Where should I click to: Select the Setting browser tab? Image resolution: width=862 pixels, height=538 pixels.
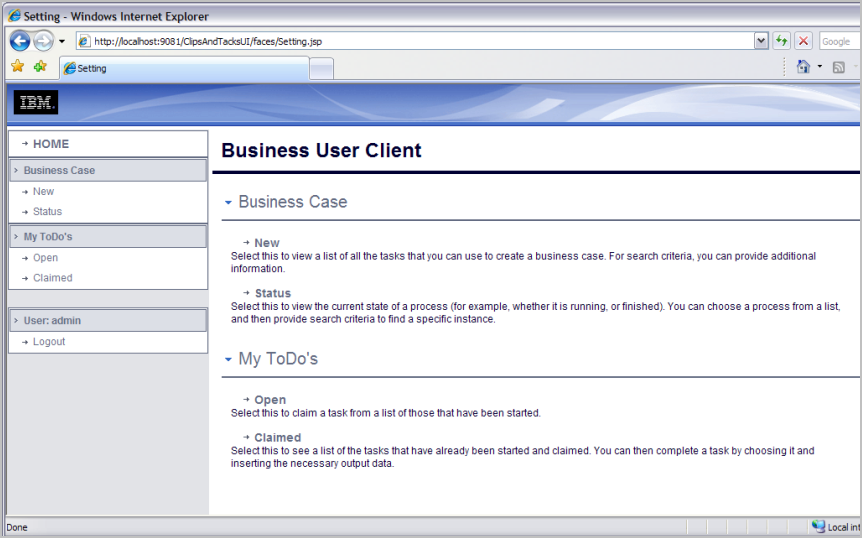[184, 68]
